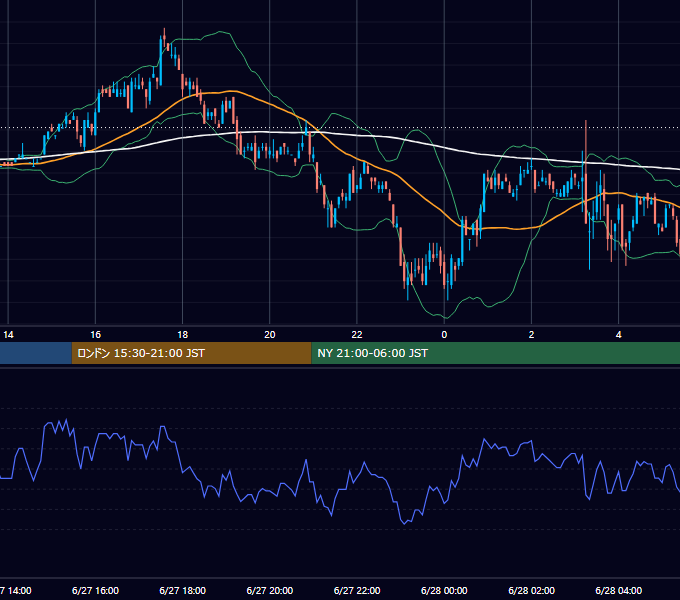Click the NY 21:00-06:00 JST session bar

pyautogui.click(x=496, y=353)
